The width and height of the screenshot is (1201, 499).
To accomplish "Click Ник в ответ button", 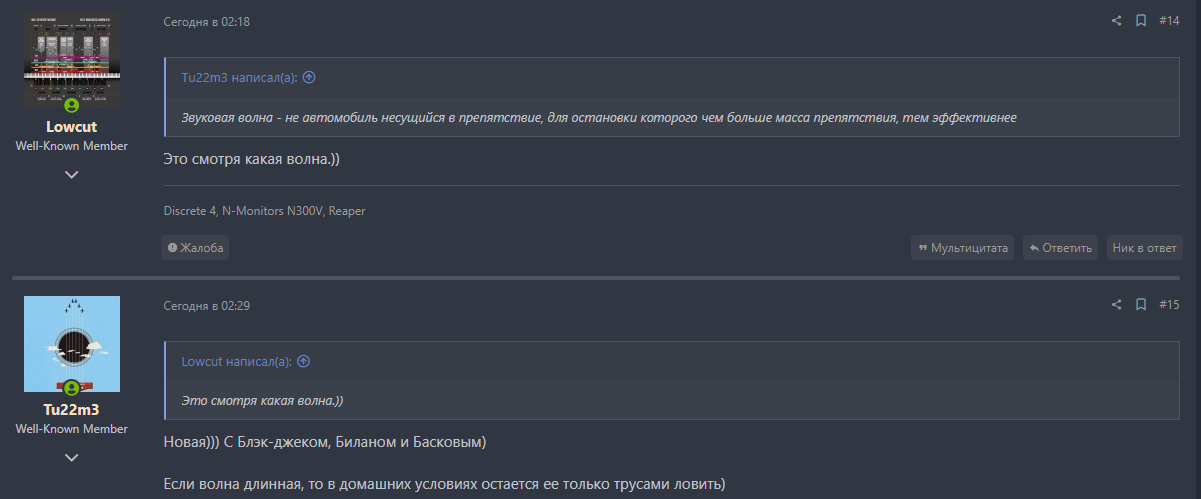I will (1144, 247).
